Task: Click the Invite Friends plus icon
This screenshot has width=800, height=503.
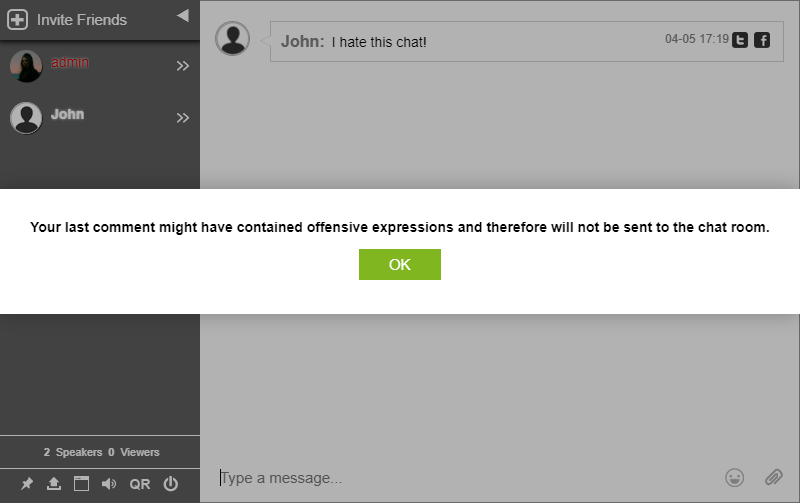Action: click(x=18, y=19)
